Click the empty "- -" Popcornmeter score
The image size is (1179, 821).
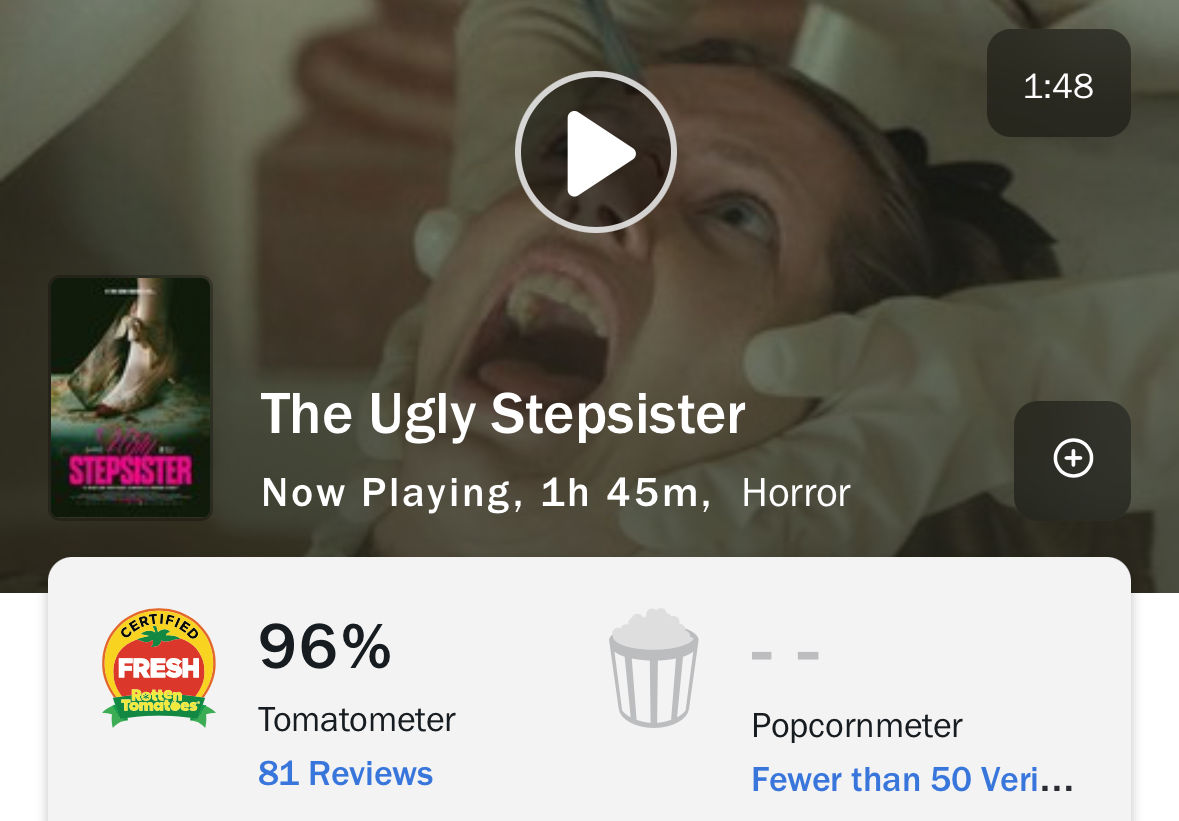[x=785, y=656]
